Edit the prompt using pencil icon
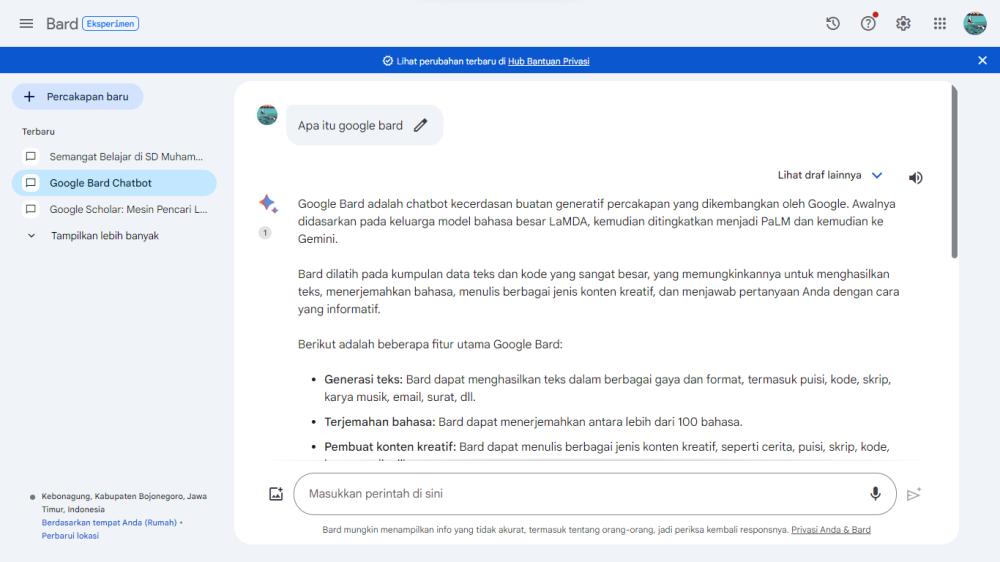 420,126
